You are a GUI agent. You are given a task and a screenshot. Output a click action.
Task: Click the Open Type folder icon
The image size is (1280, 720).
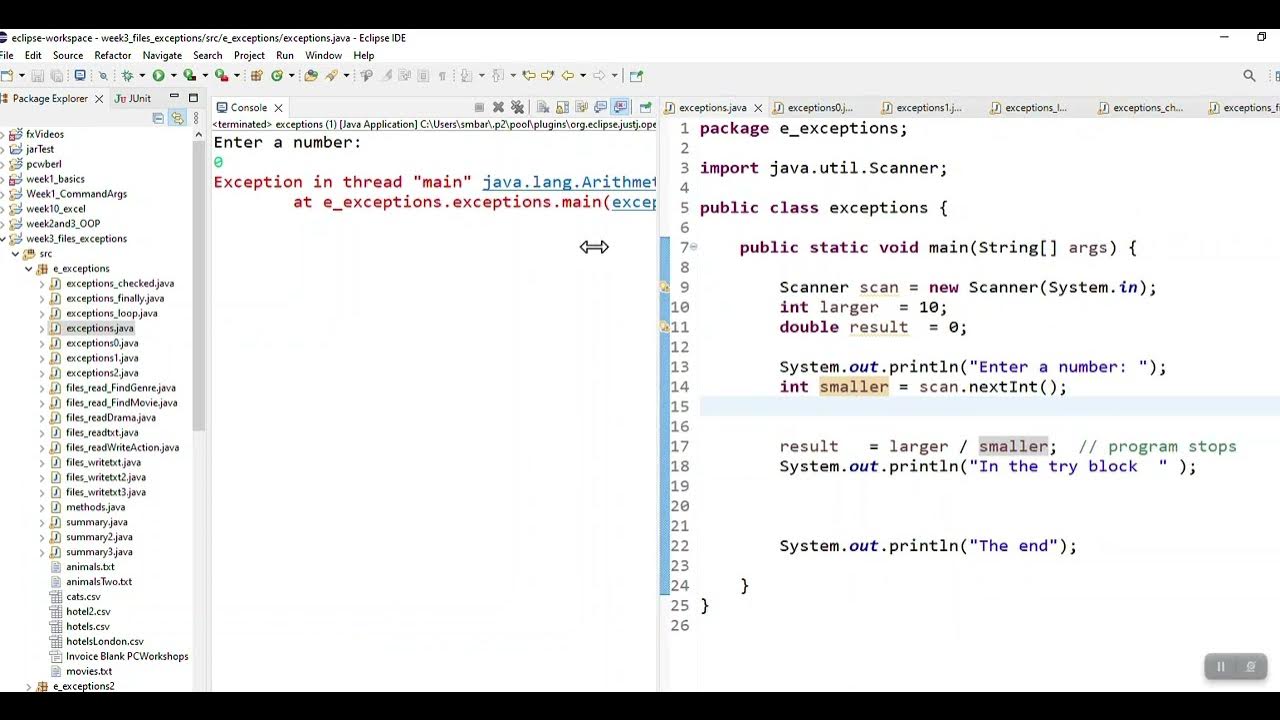[x=310, y=75]
